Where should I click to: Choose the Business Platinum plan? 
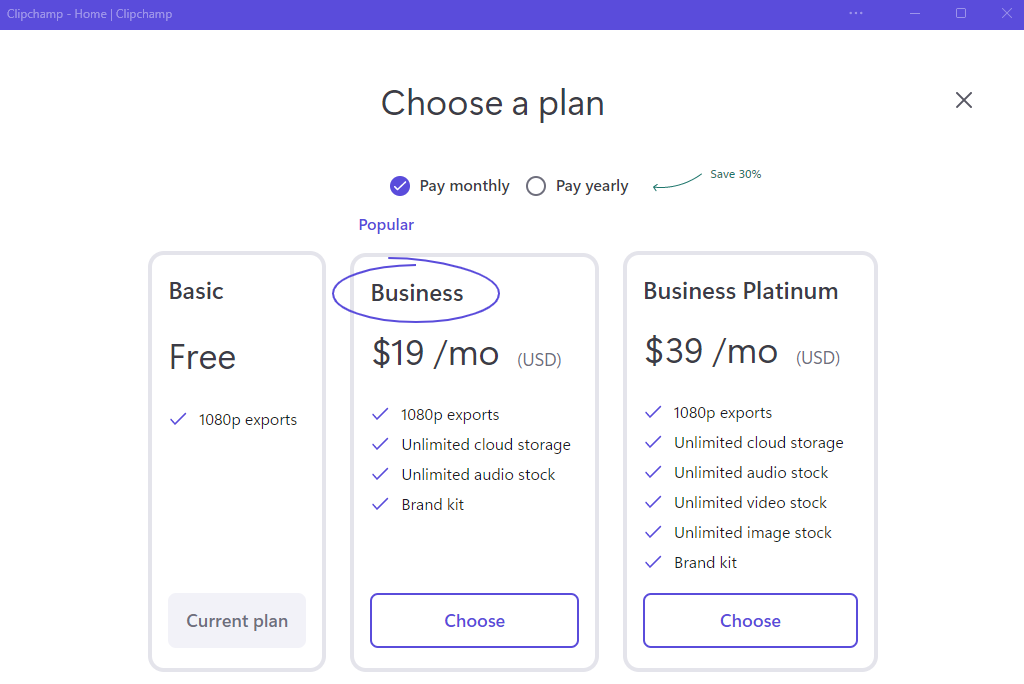(750, 621)
